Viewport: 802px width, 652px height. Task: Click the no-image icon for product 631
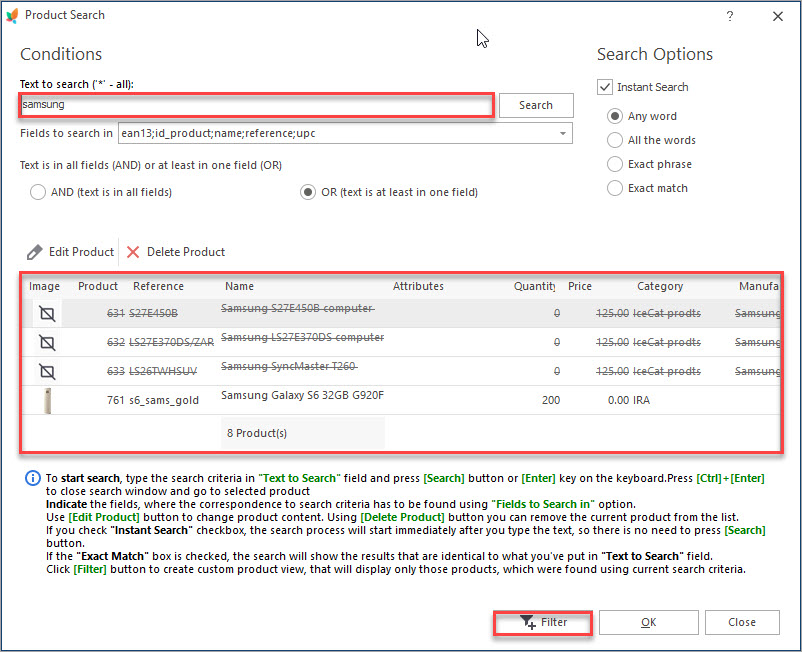(x=47, y=313)
